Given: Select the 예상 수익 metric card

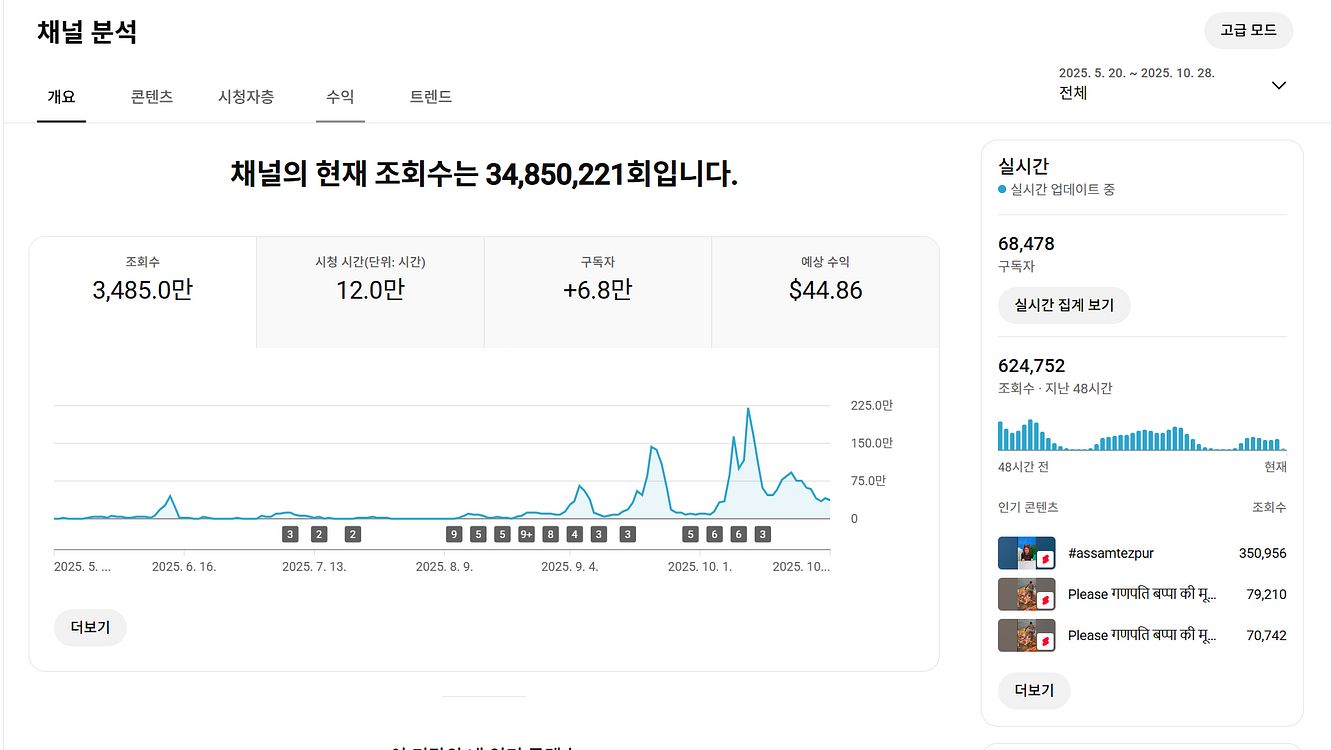Looking at the screenshot, I should pos(825,290).
